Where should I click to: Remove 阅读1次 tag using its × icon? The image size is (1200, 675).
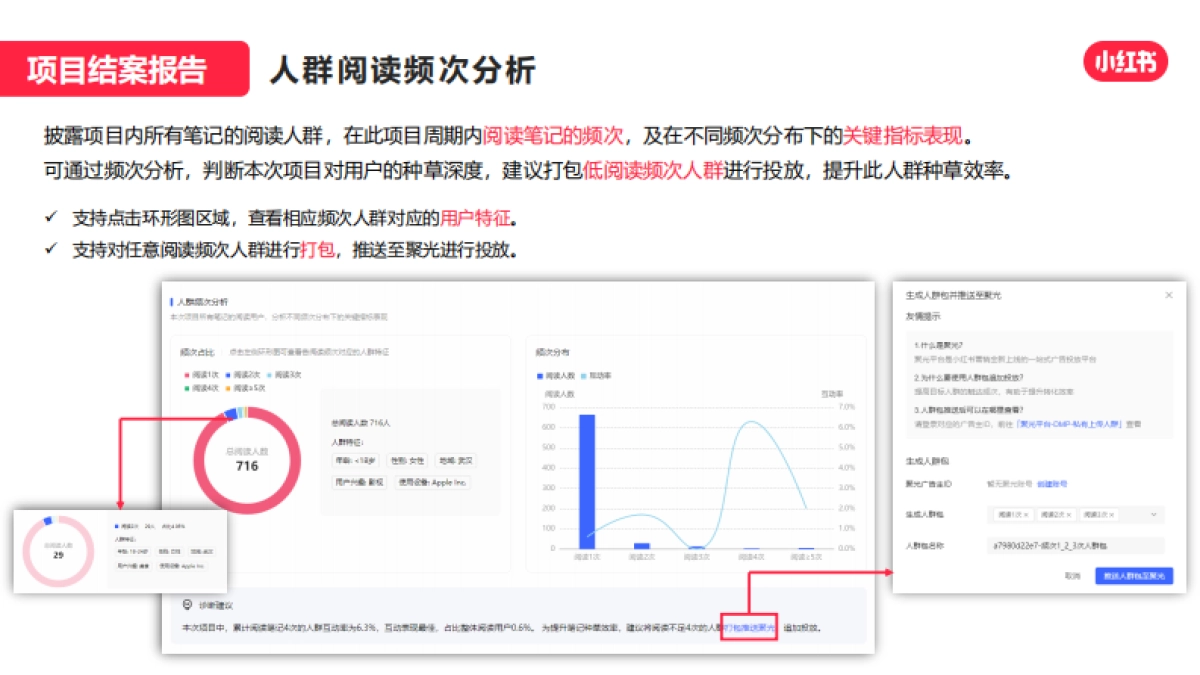pyautogui.click(x=1027, y=514)
